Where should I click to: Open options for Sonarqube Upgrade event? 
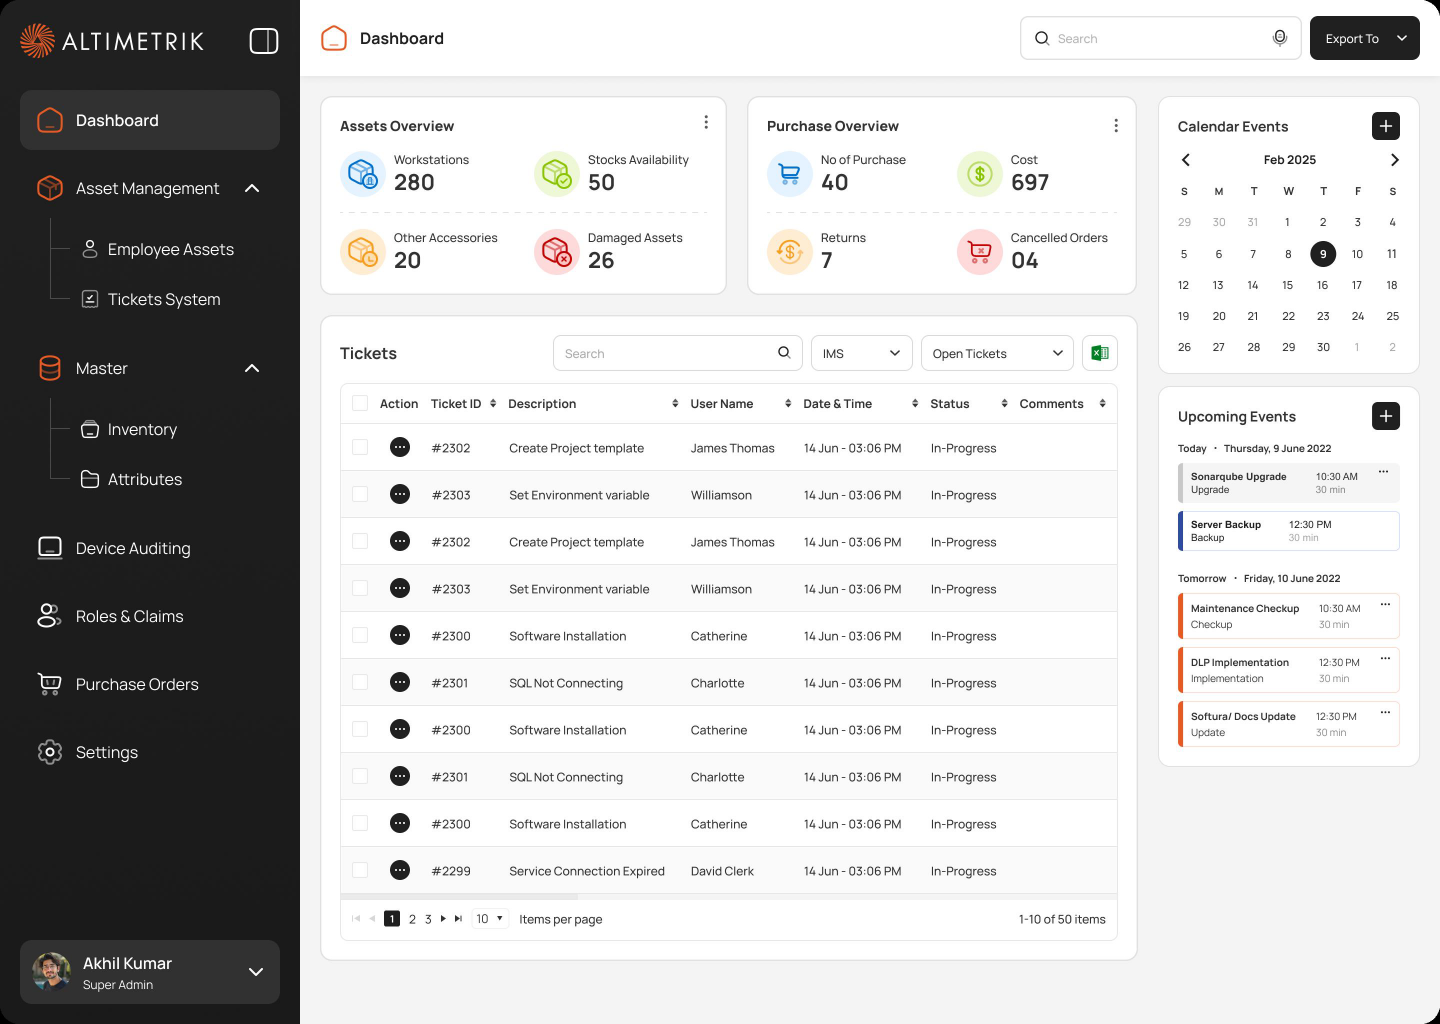(1384, 471)
